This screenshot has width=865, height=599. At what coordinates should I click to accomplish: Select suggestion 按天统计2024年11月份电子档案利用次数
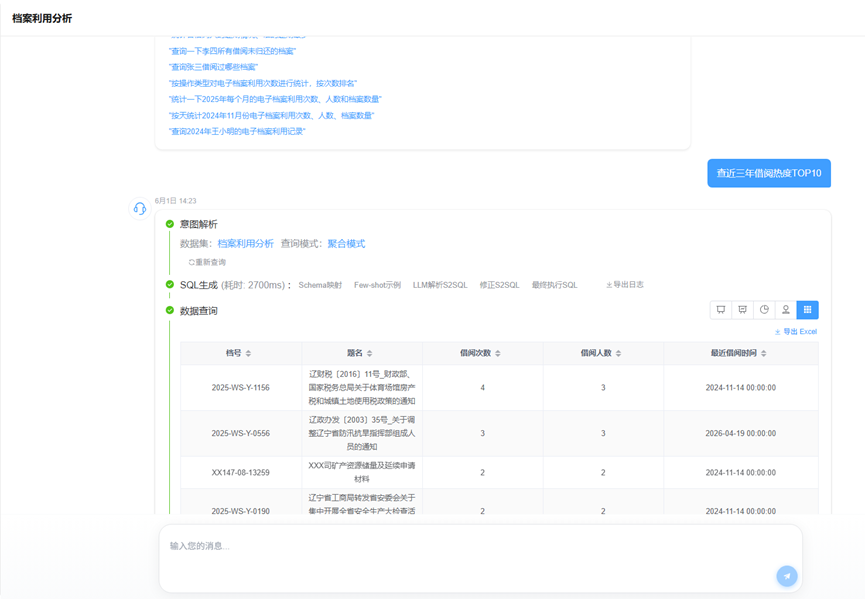click(271, 115)
